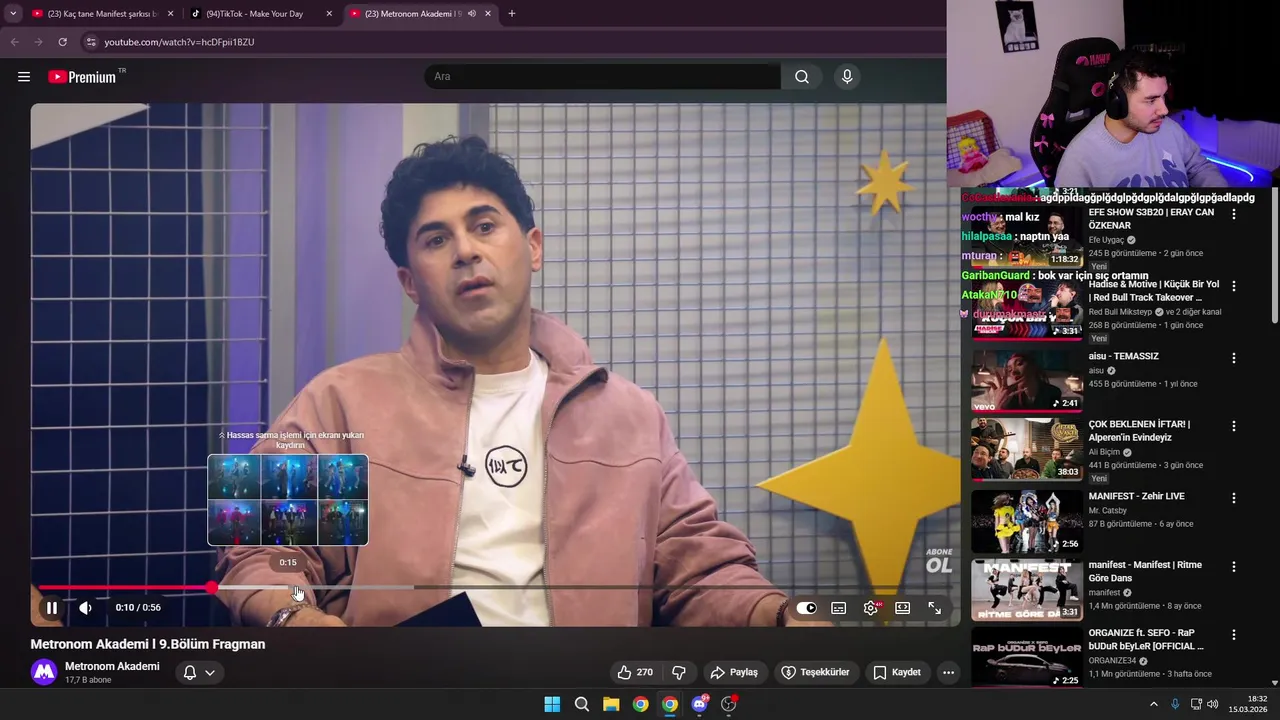The image size is (1280, 720).
Task: Switch to theater mode
Action: click(903, 608)
